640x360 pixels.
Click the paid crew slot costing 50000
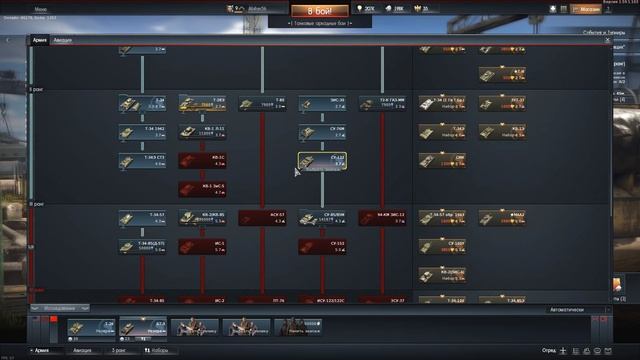coord(299,328)
